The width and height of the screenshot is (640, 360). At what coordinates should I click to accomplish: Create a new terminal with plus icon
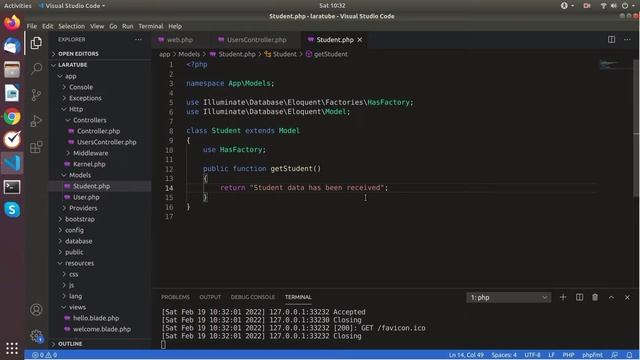click(563, 297)
